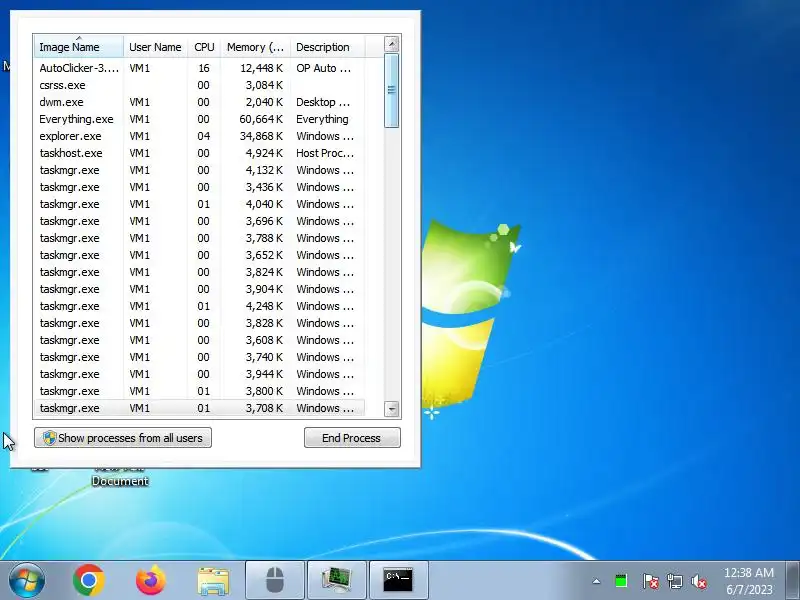This screenshot has width=800, height=600.
Task: Select taskmgr.exe row using 4,248 K
Action: click(199, 306)
